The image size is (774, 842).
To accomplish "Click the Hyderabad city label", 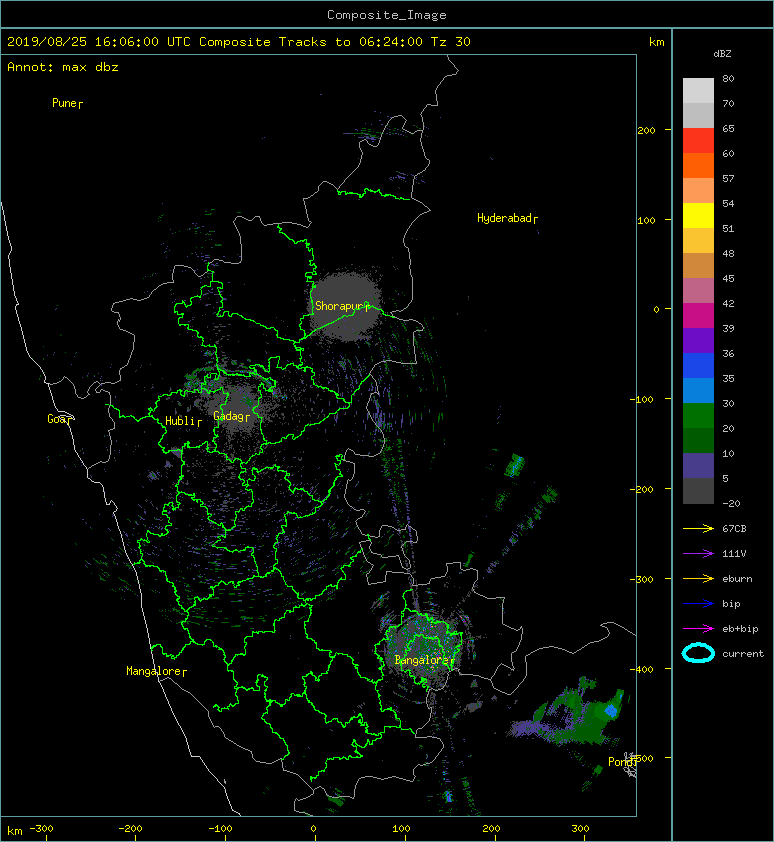I will click(x=507, y=218).
